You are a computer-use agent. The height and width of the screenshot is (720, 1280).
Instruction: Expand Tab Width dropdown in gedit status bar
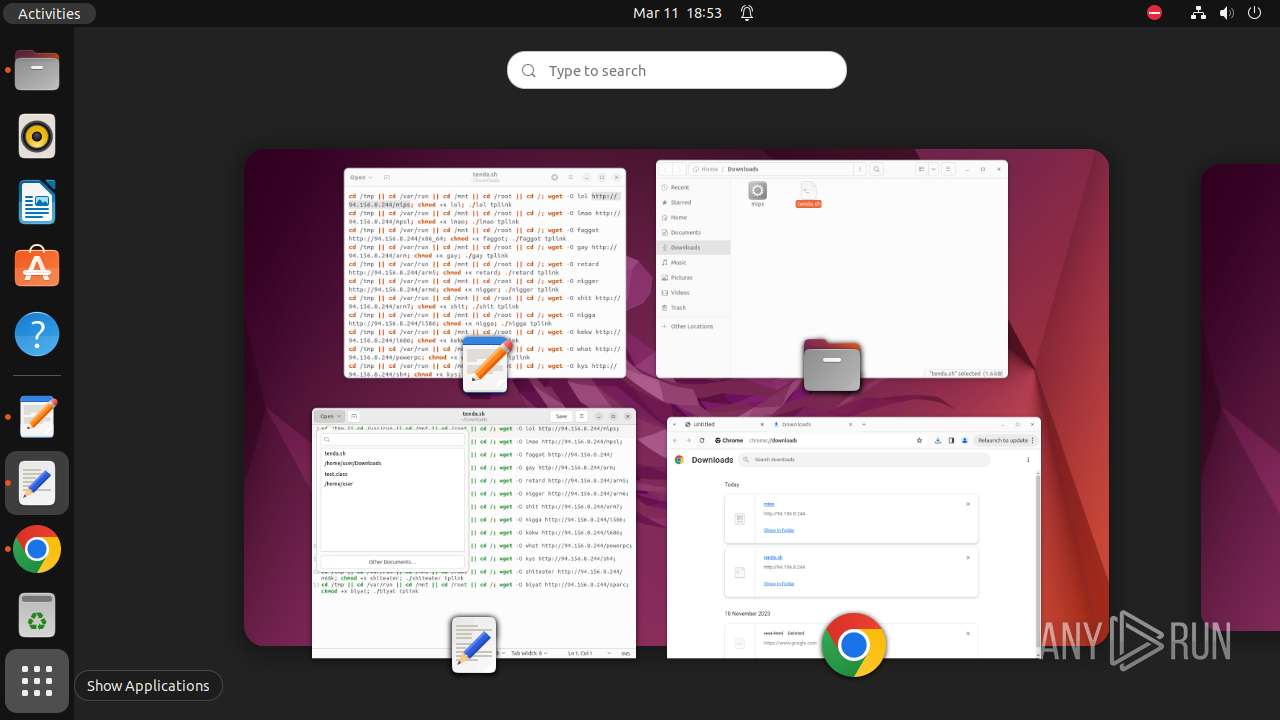point(530,653)
